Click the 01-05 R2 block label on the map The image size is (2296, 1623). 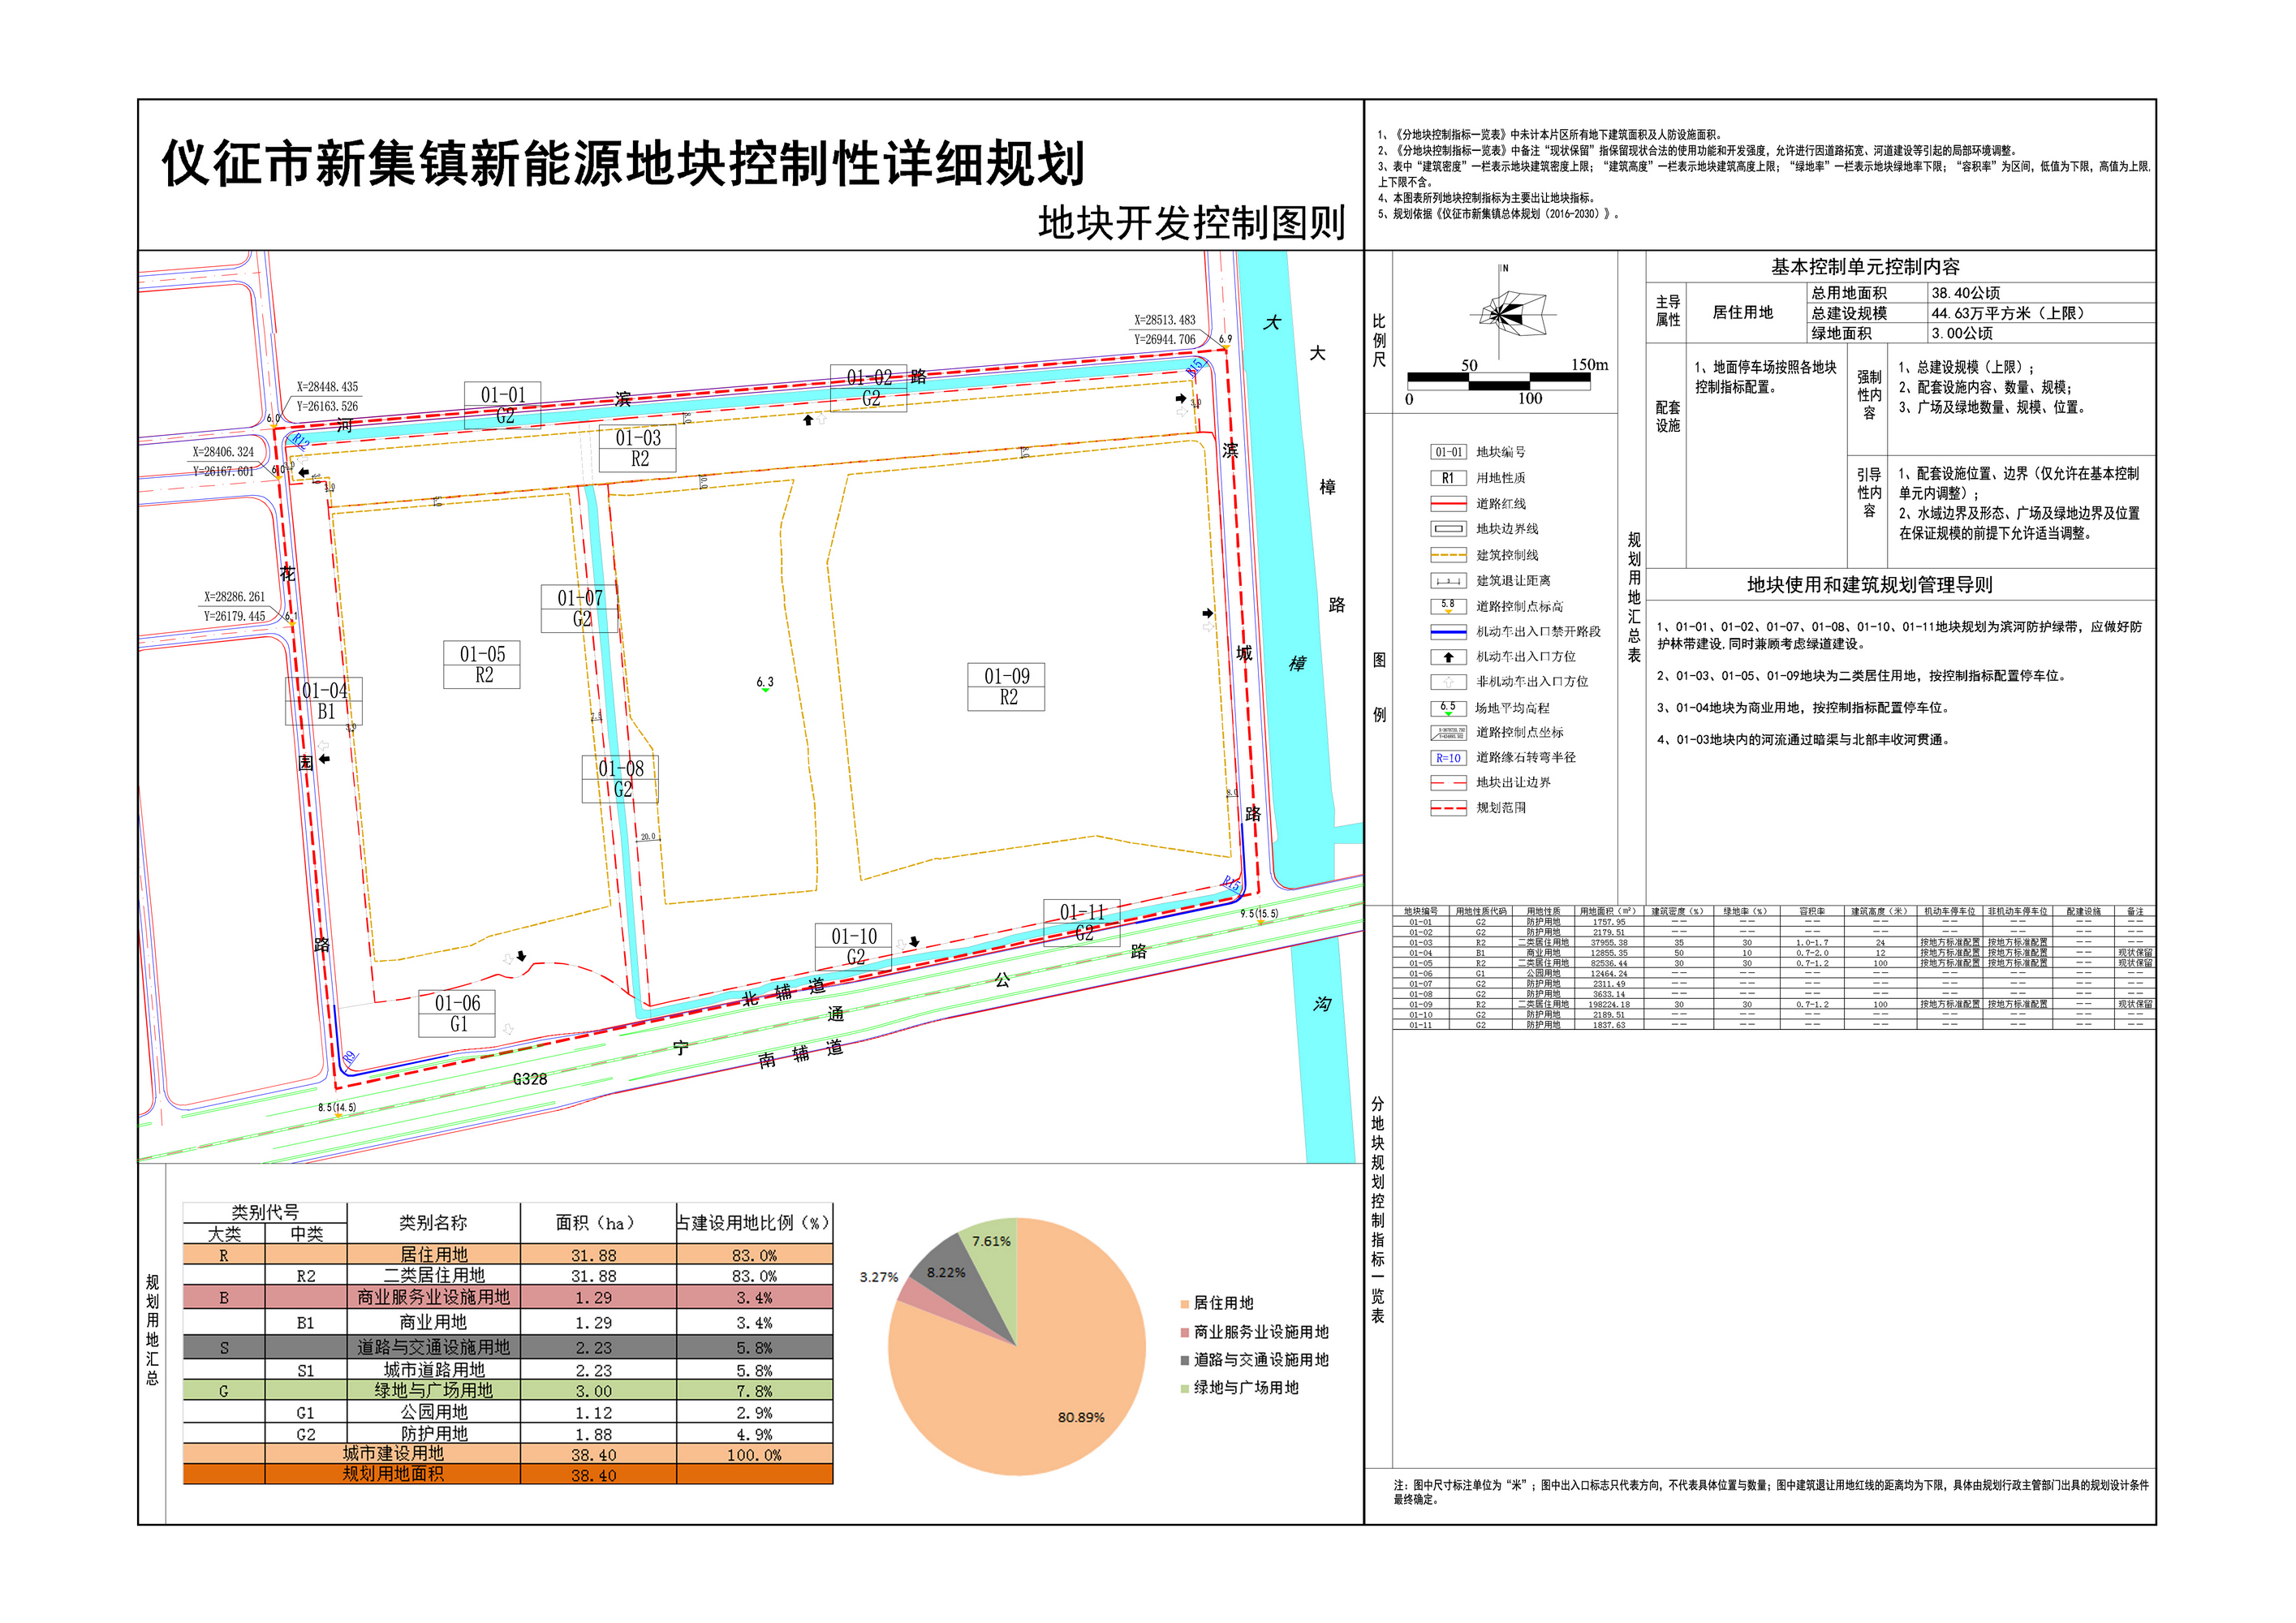click(x=482, y=665)
